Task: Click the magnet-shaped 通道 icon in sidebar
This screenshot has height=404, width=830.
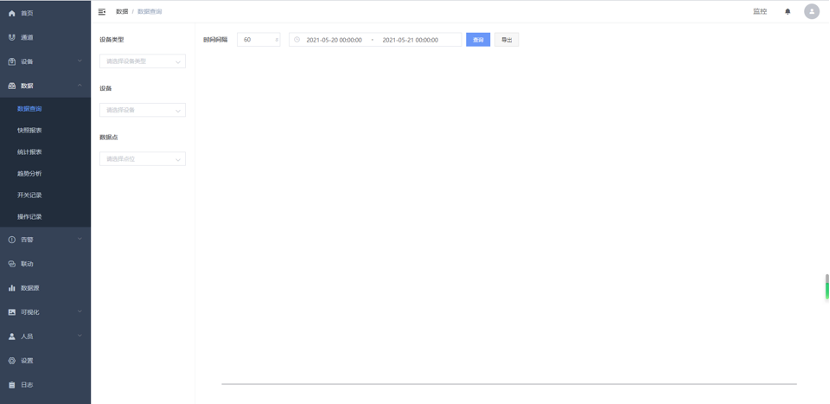Action: coord(12,38)
